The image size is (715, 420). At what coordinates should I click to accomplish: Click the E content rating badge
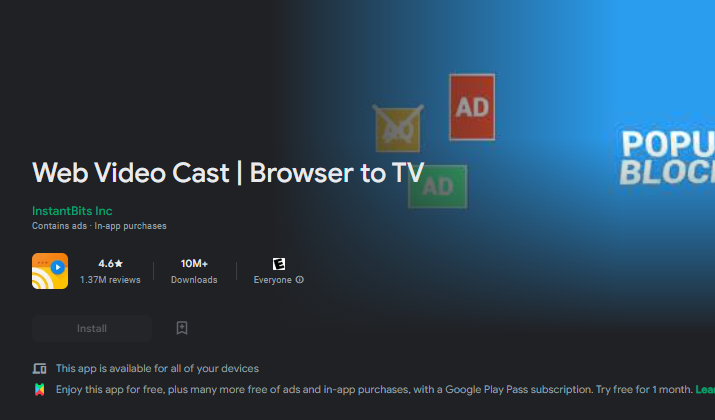coord(279,264)
